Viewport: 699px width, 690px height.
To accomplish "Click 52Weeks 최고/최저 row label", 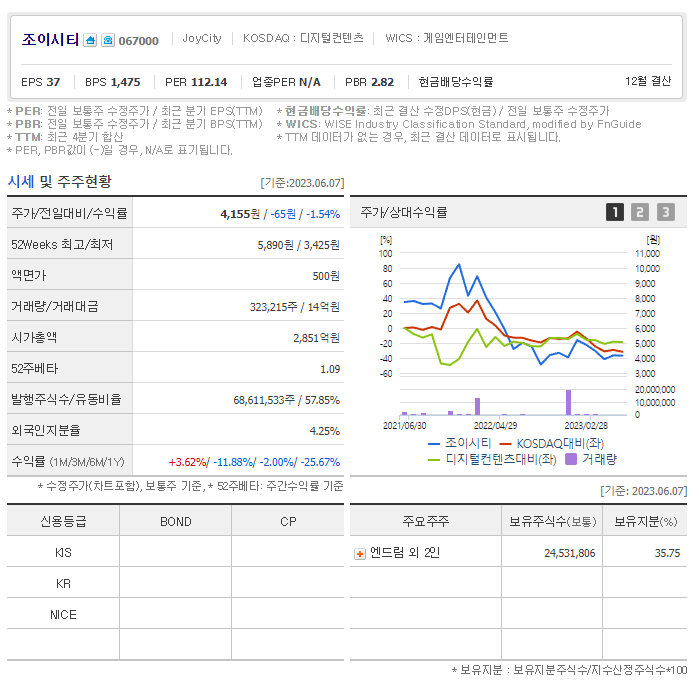I will pos(62,244).
